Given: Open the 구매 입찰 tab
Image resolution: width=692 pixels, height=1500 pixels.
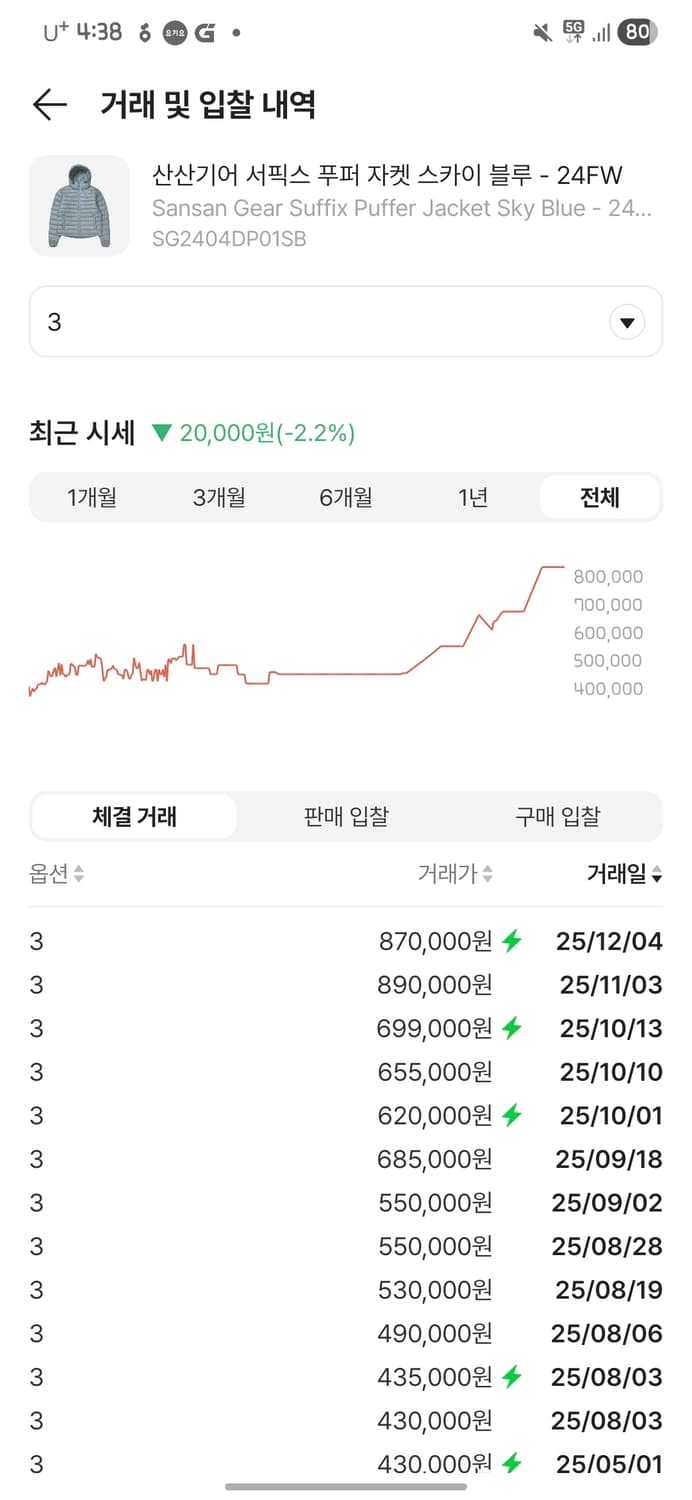Looking at the screenshot, I should pos(558,816).
